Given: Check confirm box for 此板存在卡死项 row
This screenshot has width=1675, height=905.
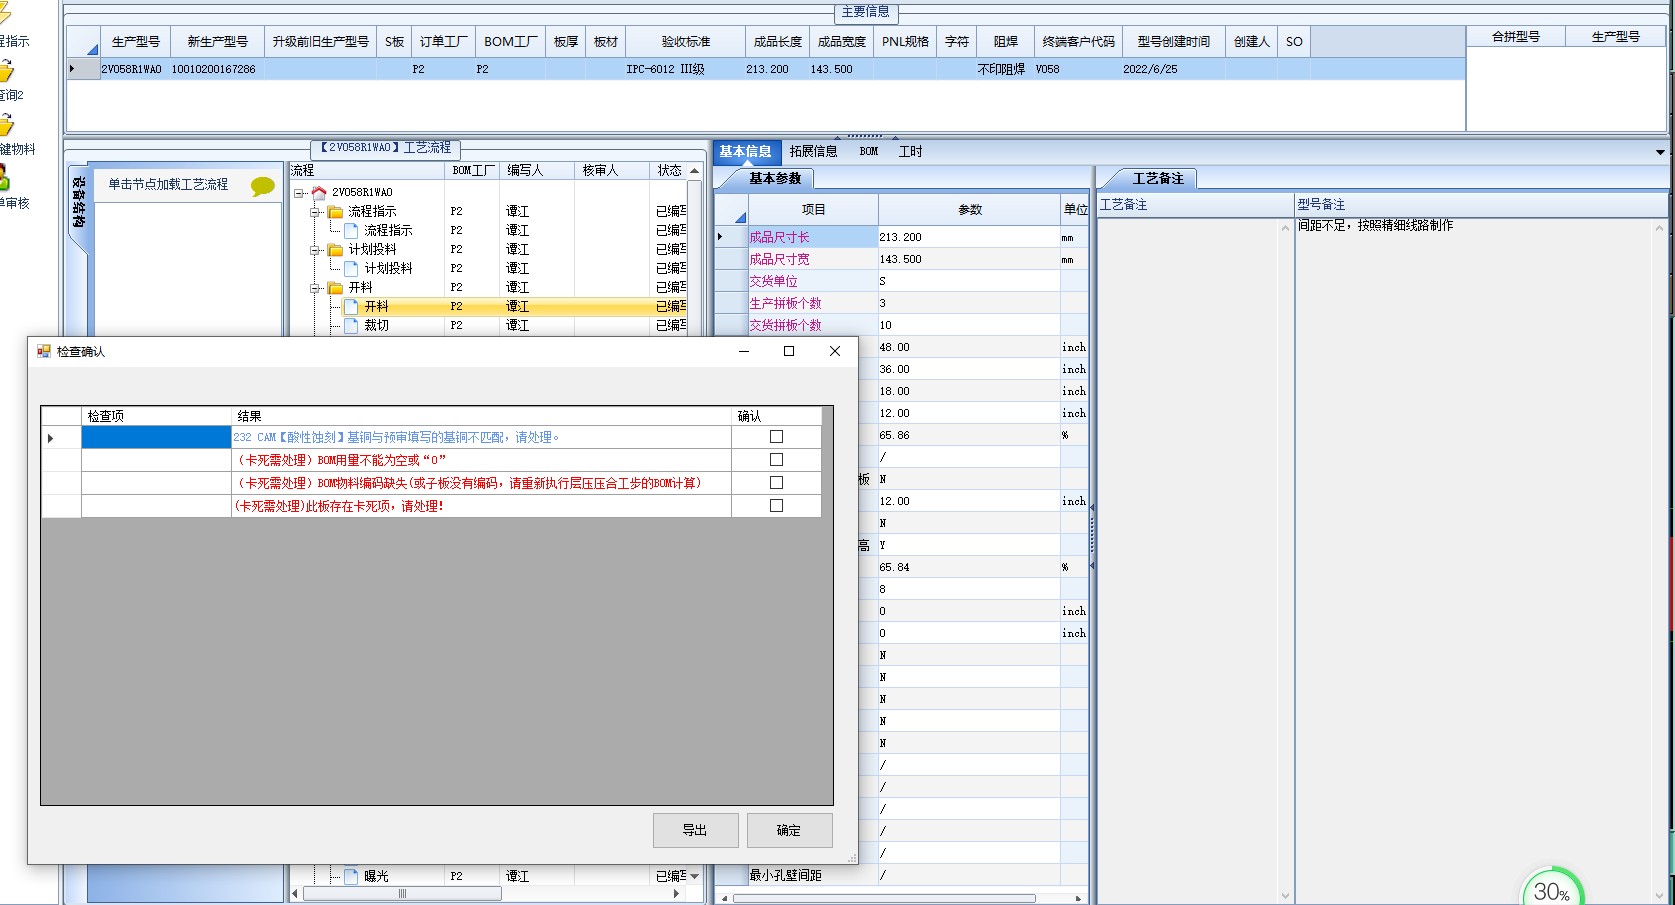Looking at the screenshot, I should [776, 506].
